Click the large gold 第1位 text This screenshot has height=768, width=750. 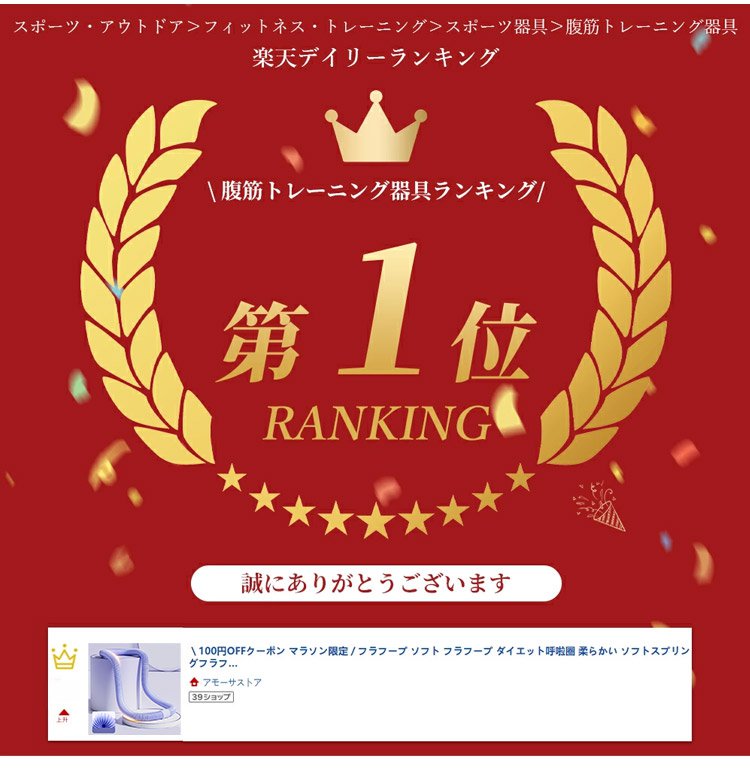[x=376, y=316]
